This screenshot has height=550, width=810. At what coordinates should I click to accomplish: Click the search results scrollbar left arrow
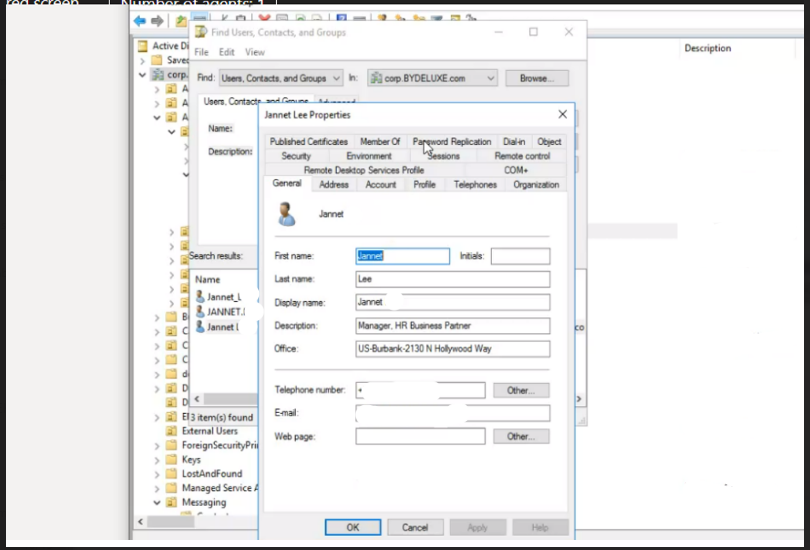197,399
